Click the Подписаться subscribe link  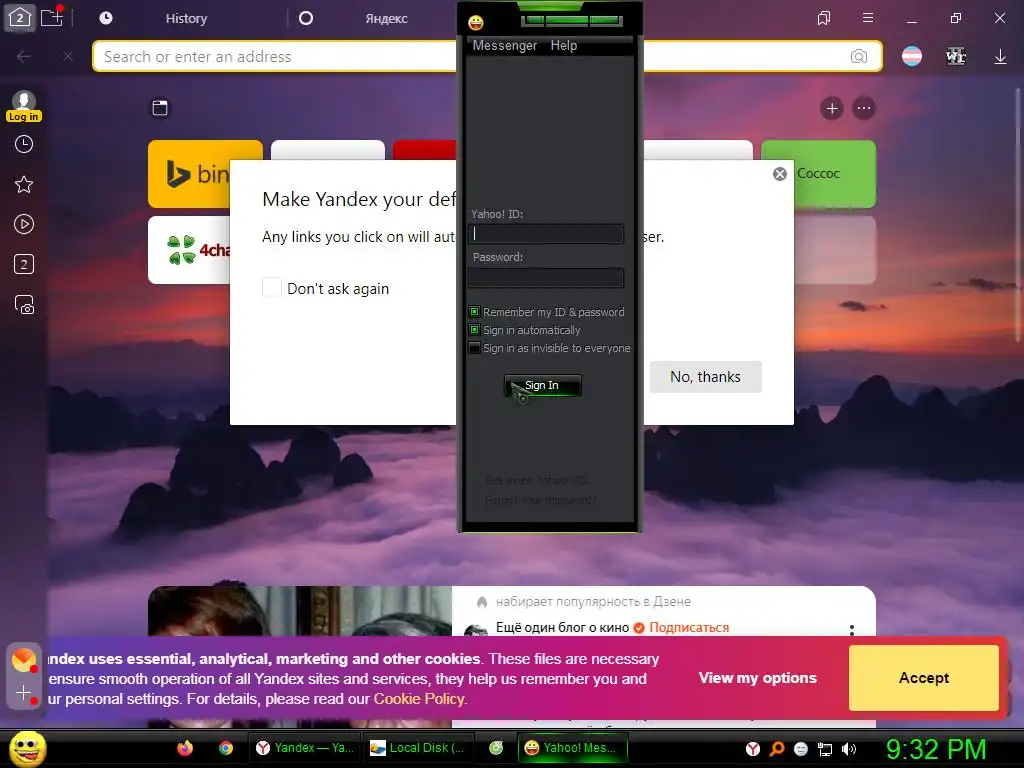689,628
